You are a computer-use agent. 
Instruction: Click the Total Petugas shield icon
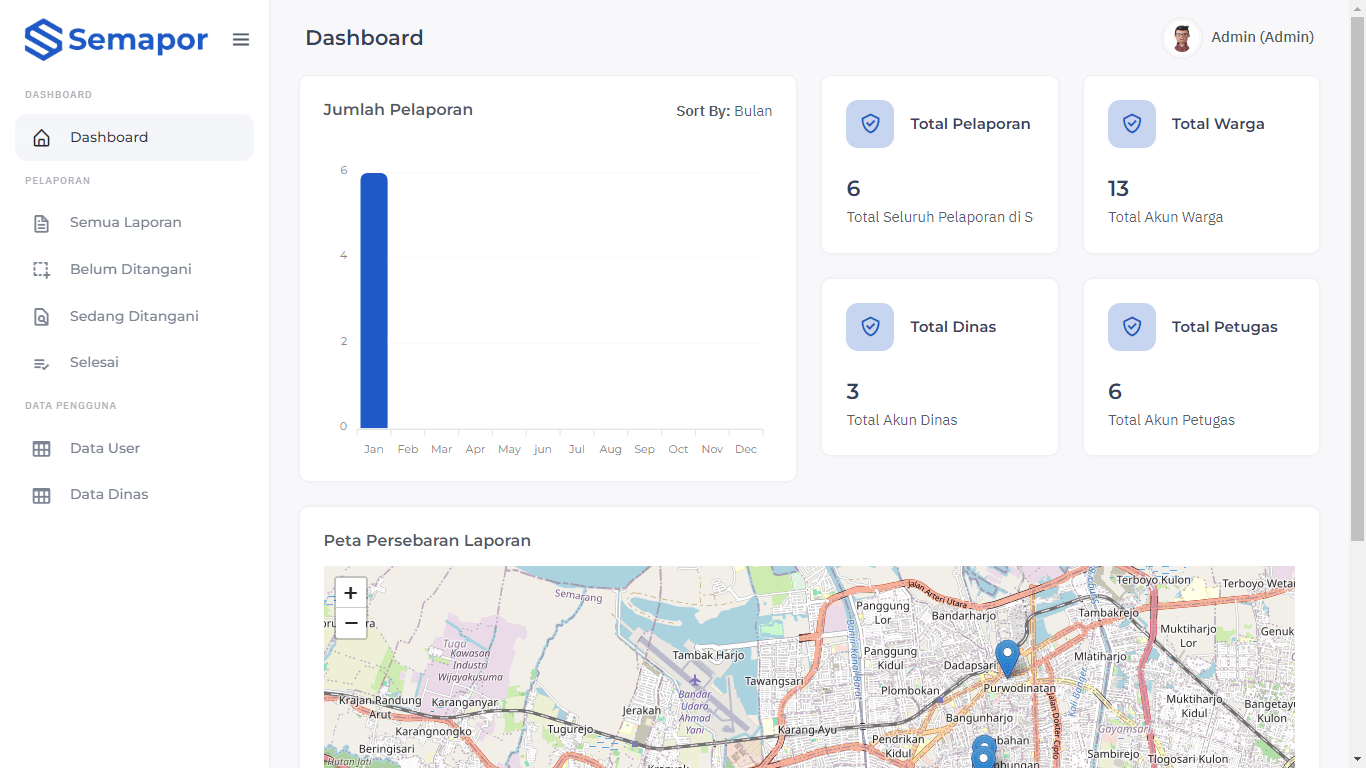pos(1132,327)
